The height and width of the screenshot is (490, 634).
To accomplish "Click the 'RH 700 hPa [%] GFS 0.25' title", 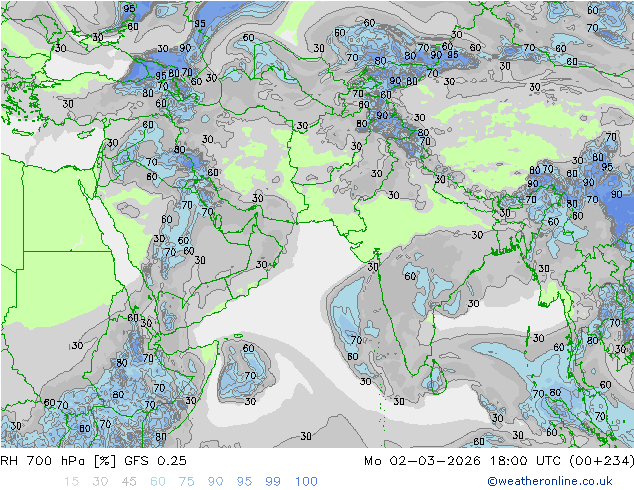I will click(x=93, y=460).
